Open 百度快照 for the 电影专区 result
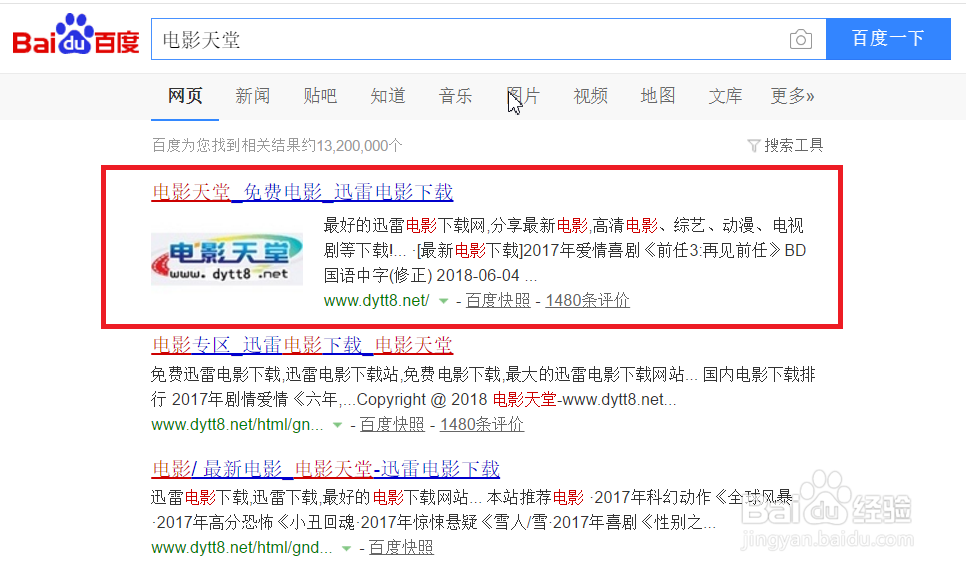 point(392,425)
